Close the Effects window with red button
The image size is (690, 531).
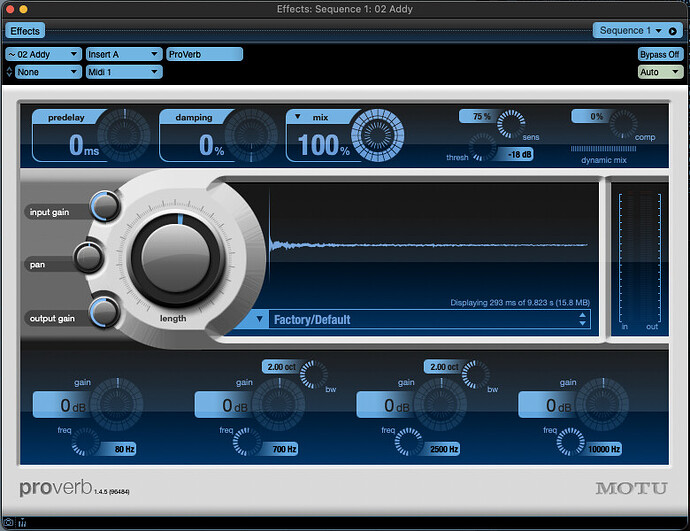pos(10,9)
